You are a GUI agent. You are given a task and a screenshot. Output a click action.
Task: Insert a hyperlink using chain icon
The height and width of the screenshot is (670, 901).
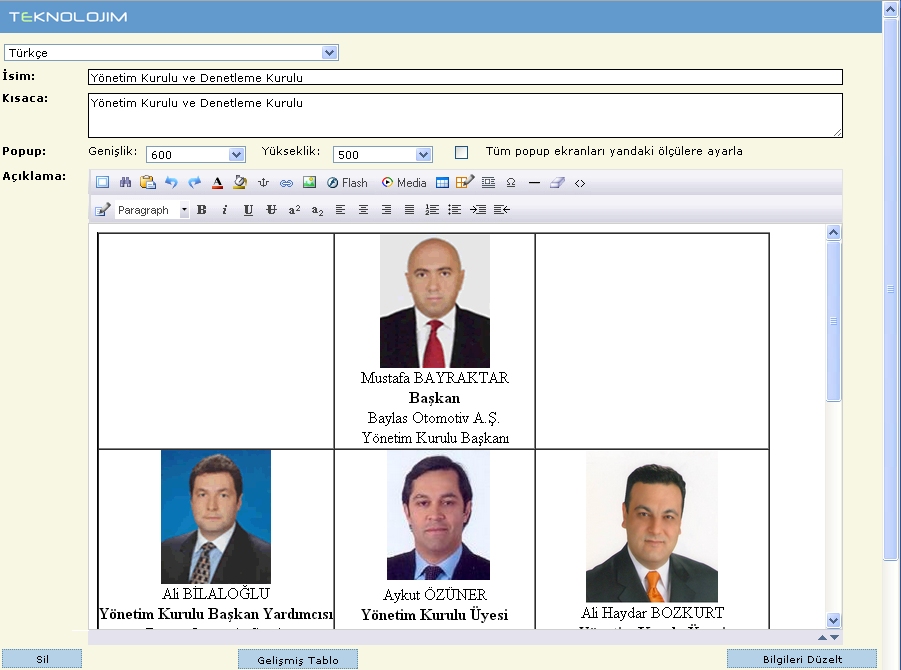[x=286, y=183]
